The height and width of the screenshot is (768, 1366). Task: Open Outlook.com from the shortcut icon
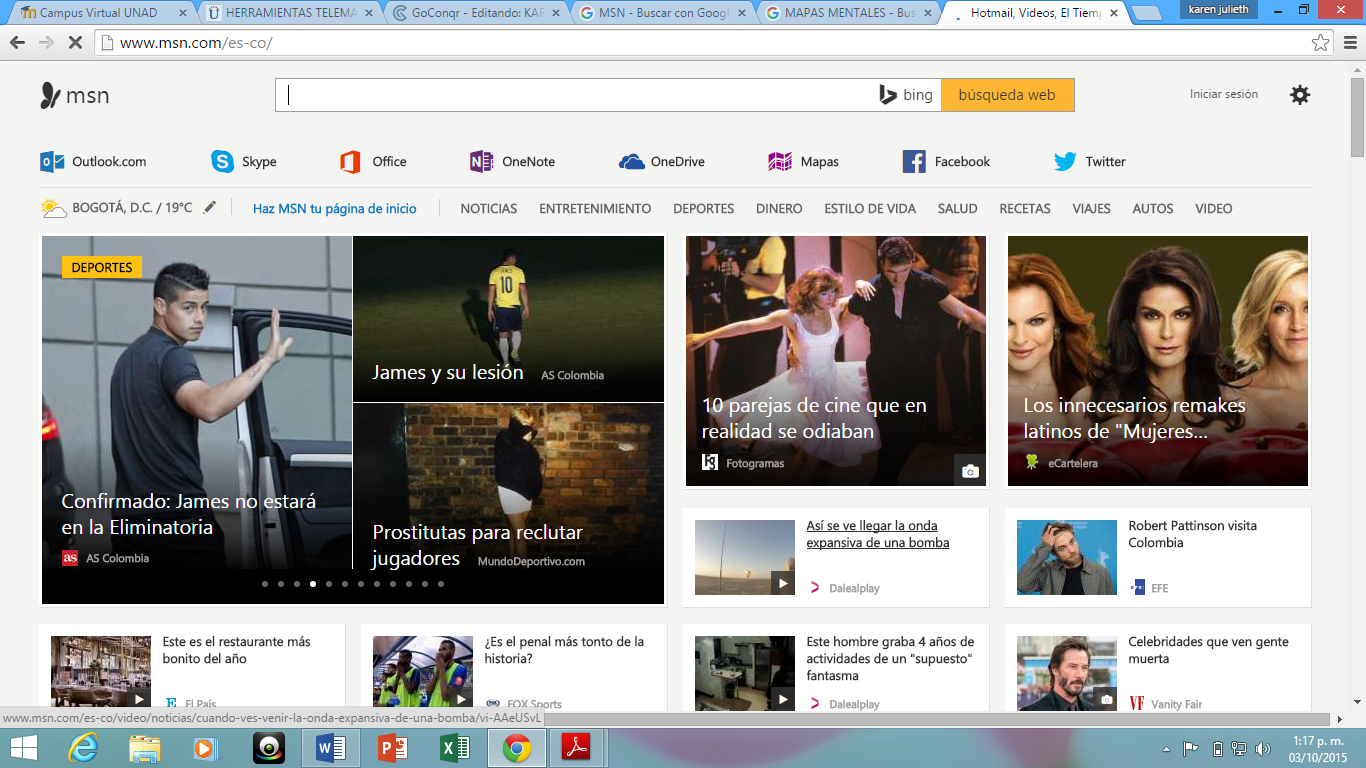click(52, 162)
